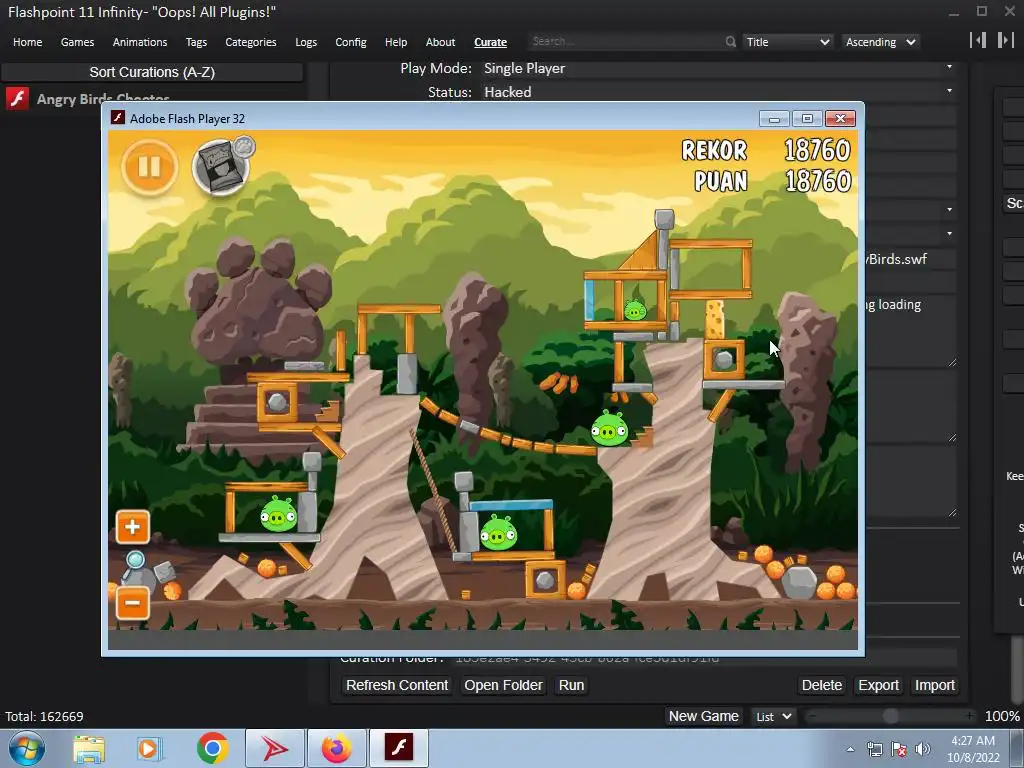Image resolution: width=1024 pixels, height=768 pixels.
Task: Open the media player taskbar icon
Action: (150, 748)
